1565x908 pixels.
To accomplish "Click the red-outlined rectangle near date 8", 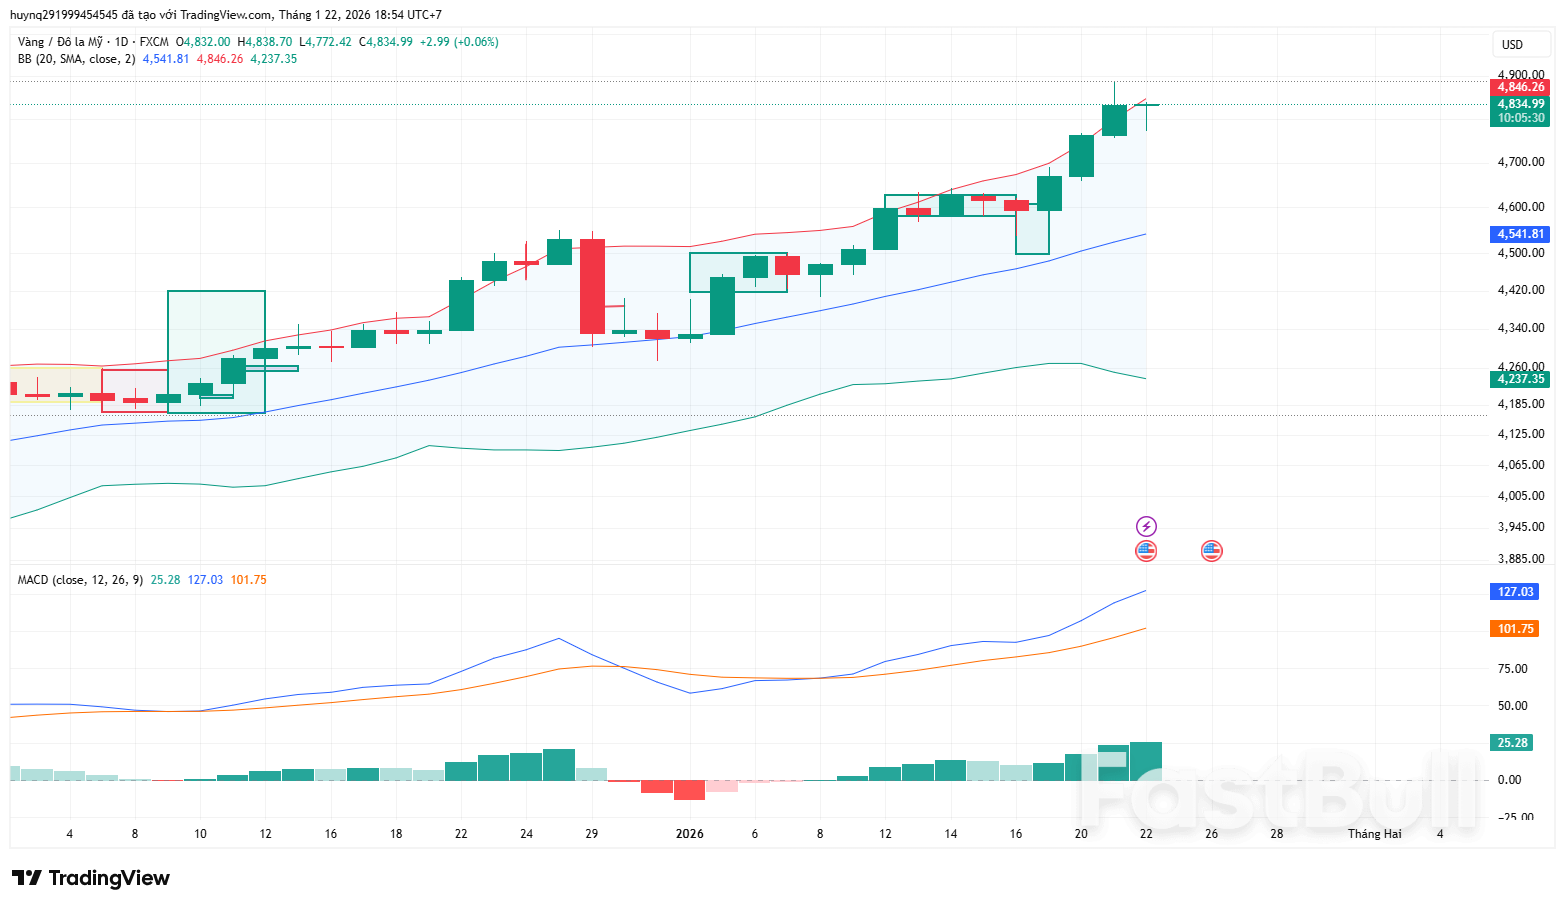I will click(134, 390).
